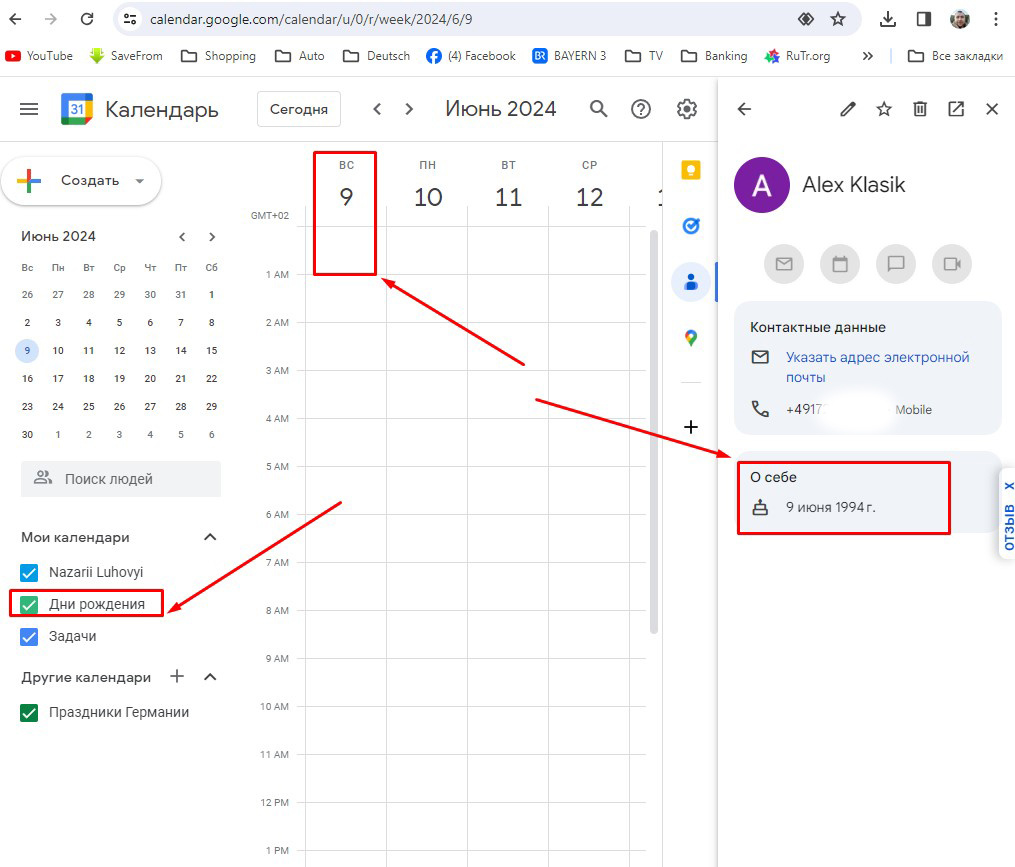Open calendar search
1015x867 pixels.
tap(599, 109)
